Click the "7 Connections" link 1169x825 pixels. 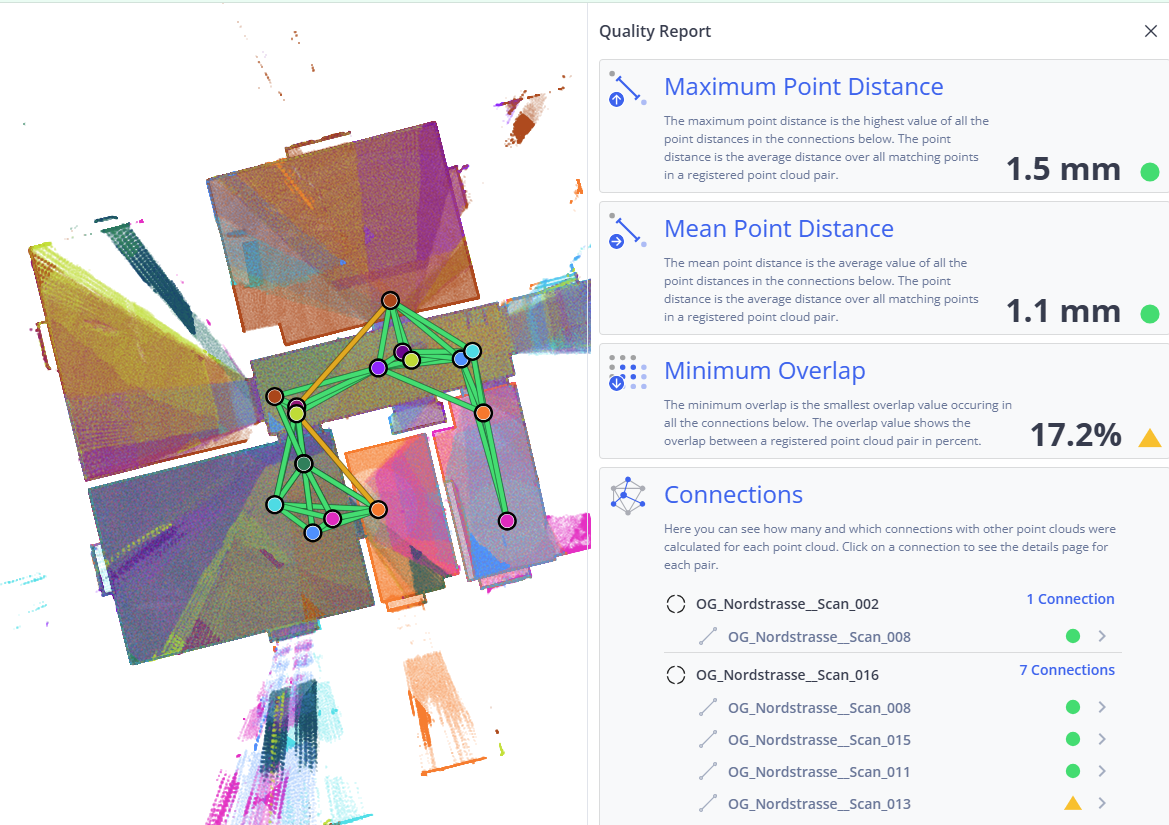(1066, 670)
